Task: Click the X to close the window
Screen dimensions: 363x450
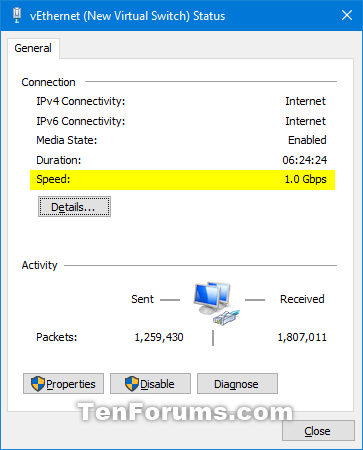Action: (x=347, y=15)
